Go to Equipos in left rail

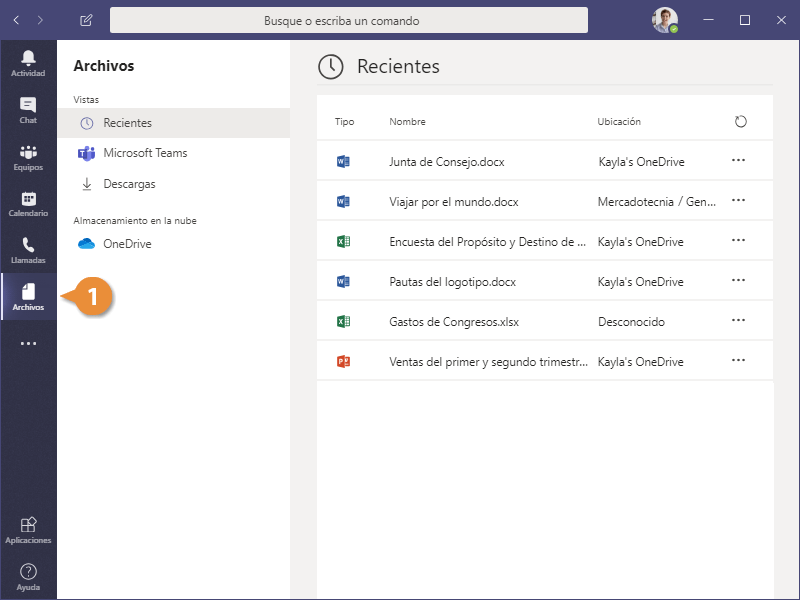[x=28, y=157]
